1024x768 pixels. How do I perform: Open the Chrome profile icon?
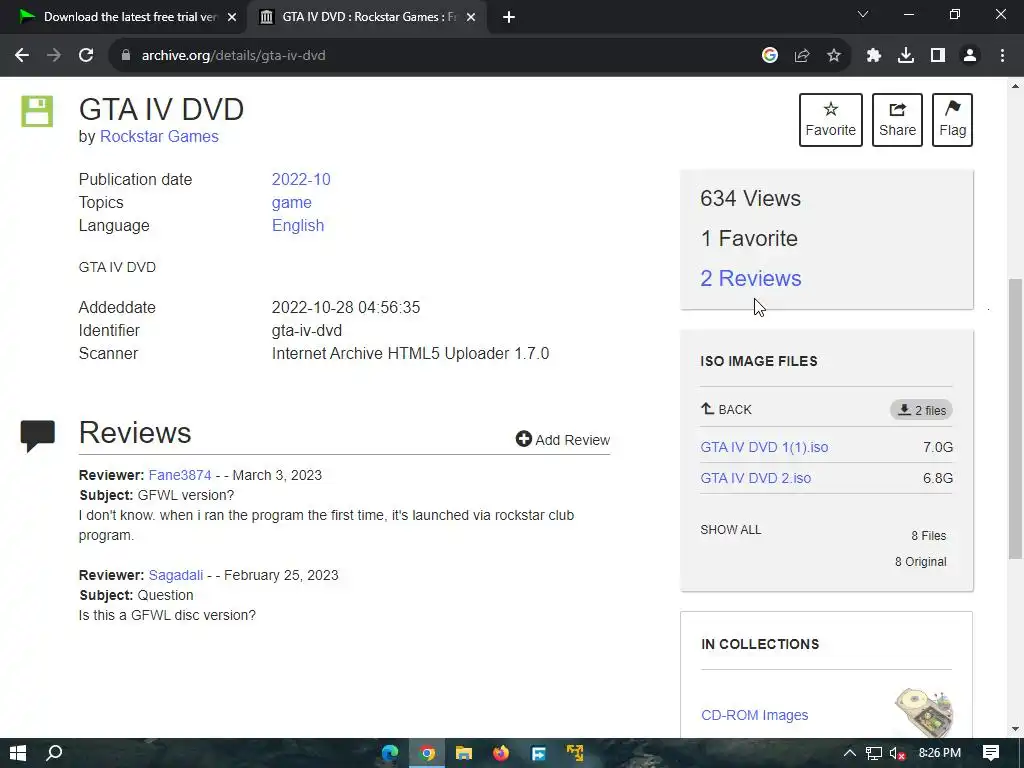(x=970, y=56)
